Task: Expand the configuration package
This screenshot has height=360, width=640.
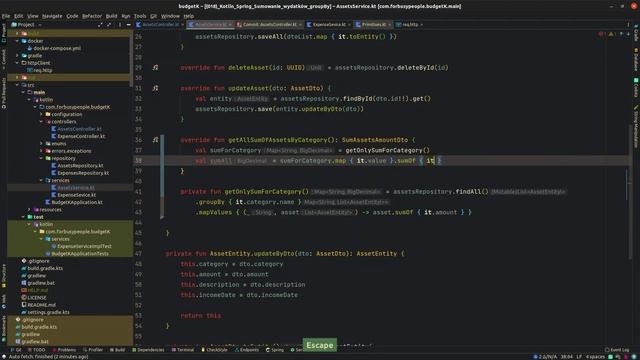Action: coord(41,114)
